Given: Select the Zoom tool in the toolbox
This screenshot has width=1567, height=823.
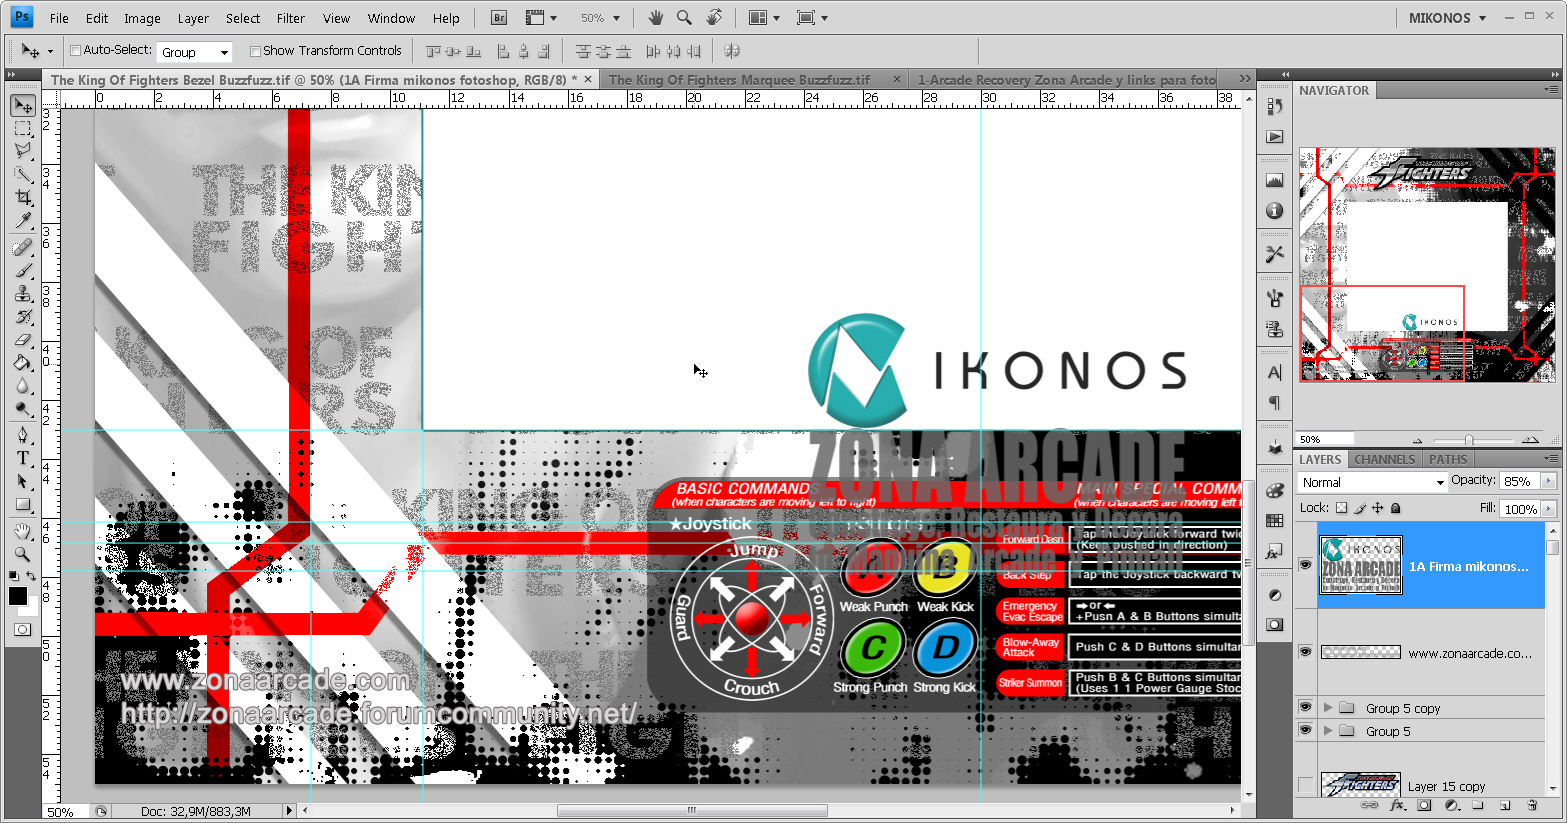Looking at the screenshot, I should (23, 554).
